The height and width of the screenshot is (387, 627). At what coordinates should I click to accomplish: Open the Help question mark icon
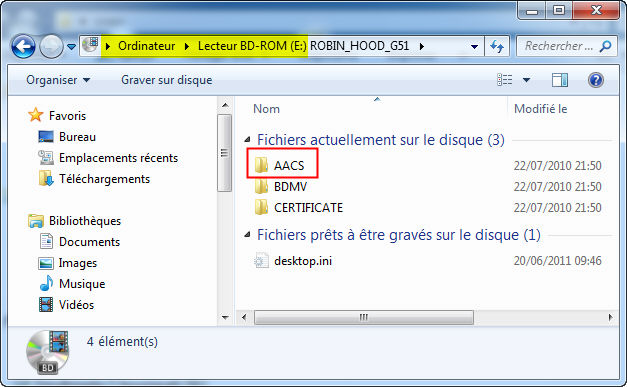595,80
